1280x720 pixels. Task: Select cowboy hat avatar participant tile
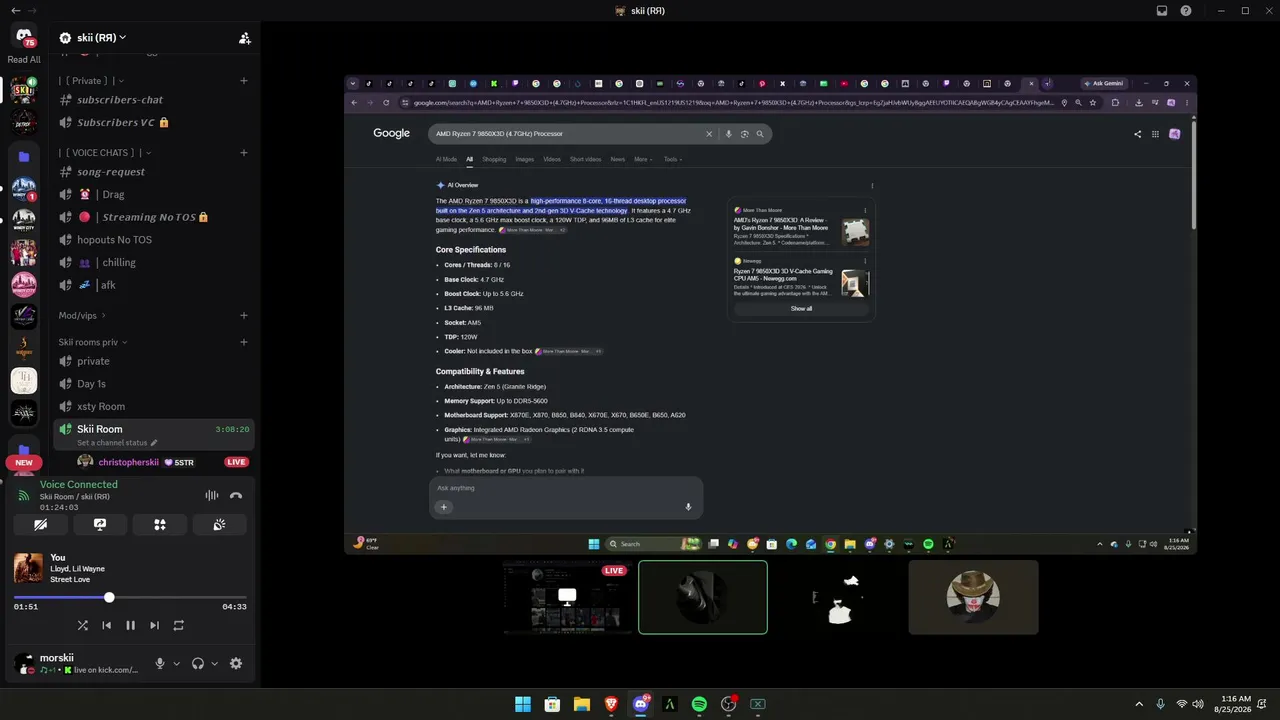[x=973, y=597]
